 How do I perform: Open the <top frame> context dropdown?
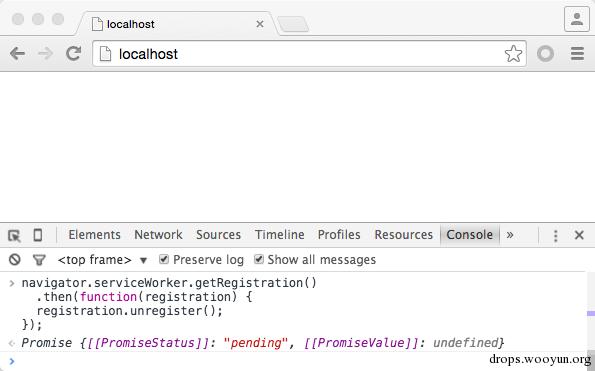(x=102, y=260)
